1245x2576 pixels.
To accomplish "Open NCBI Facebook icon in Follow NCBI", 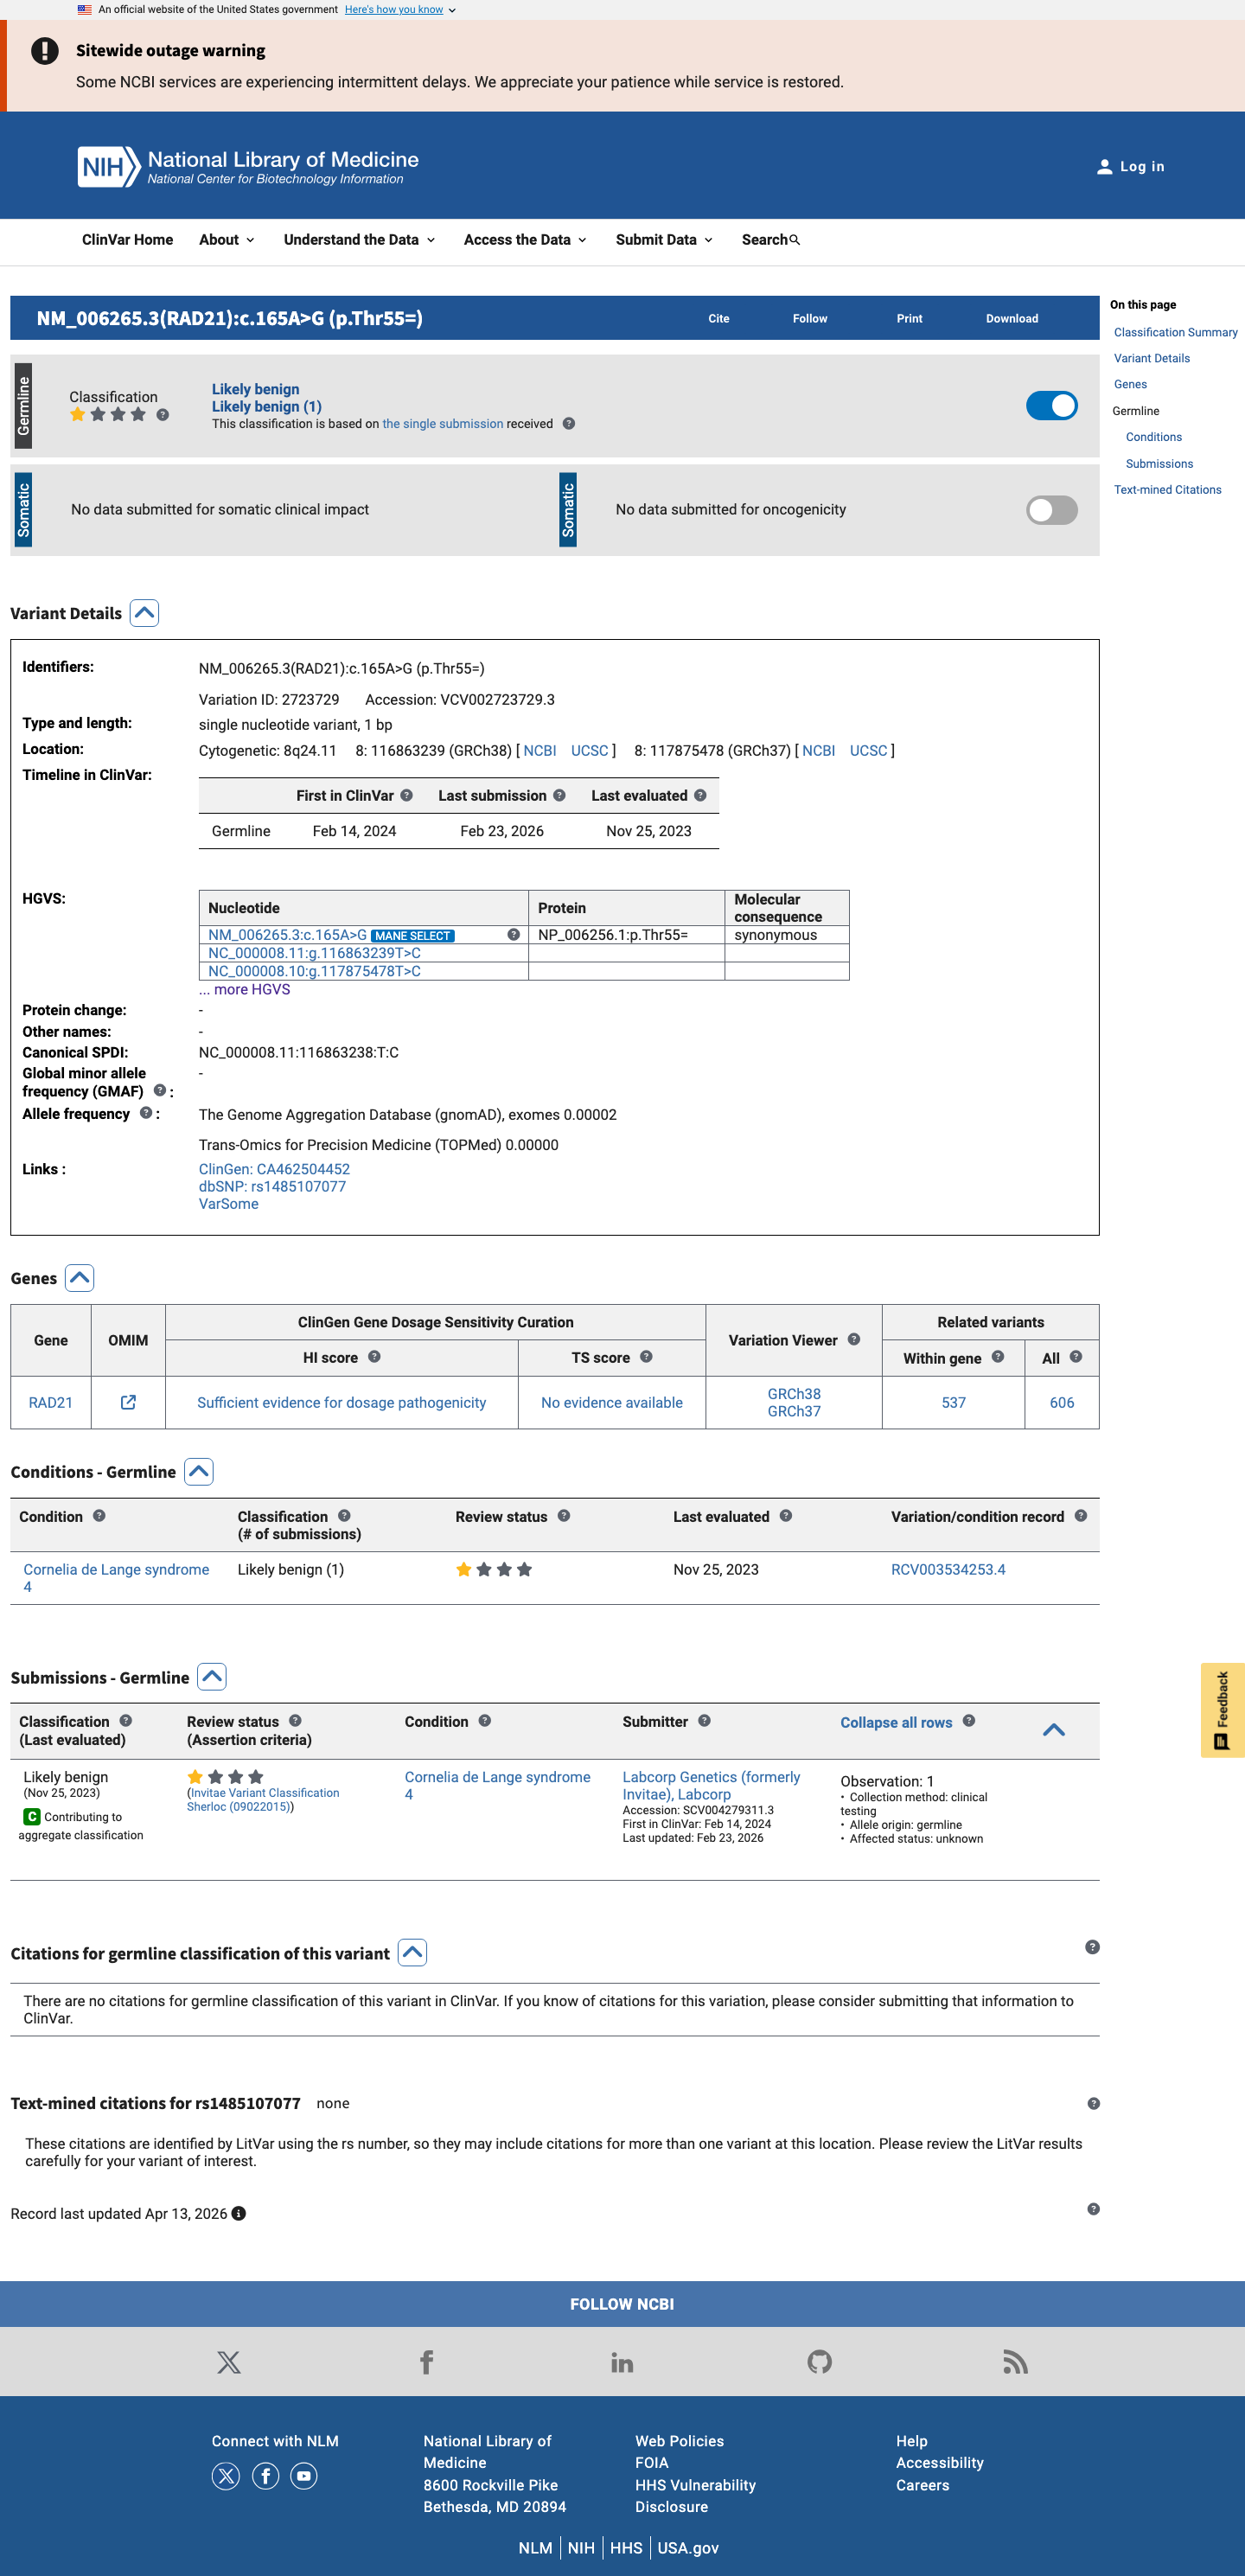I will coord(427,2362).
